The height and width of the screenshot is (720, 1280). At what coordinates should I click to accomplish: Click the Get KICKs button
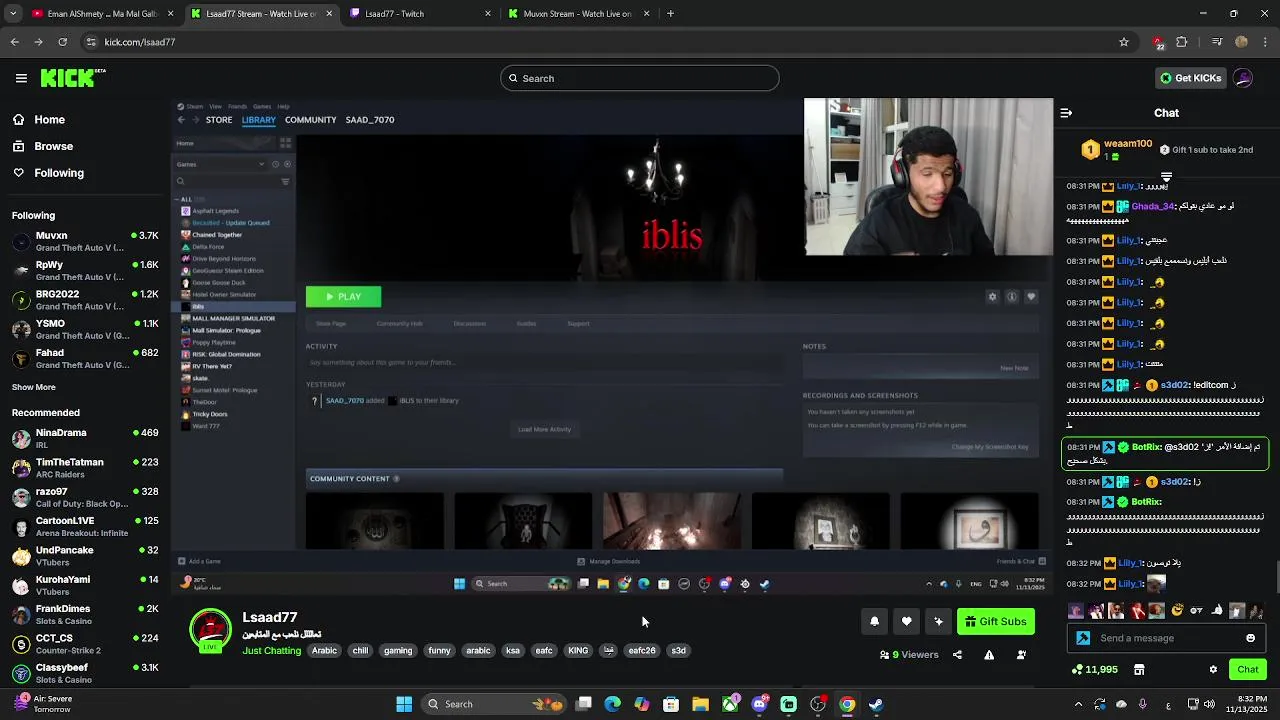(1190, 78)
